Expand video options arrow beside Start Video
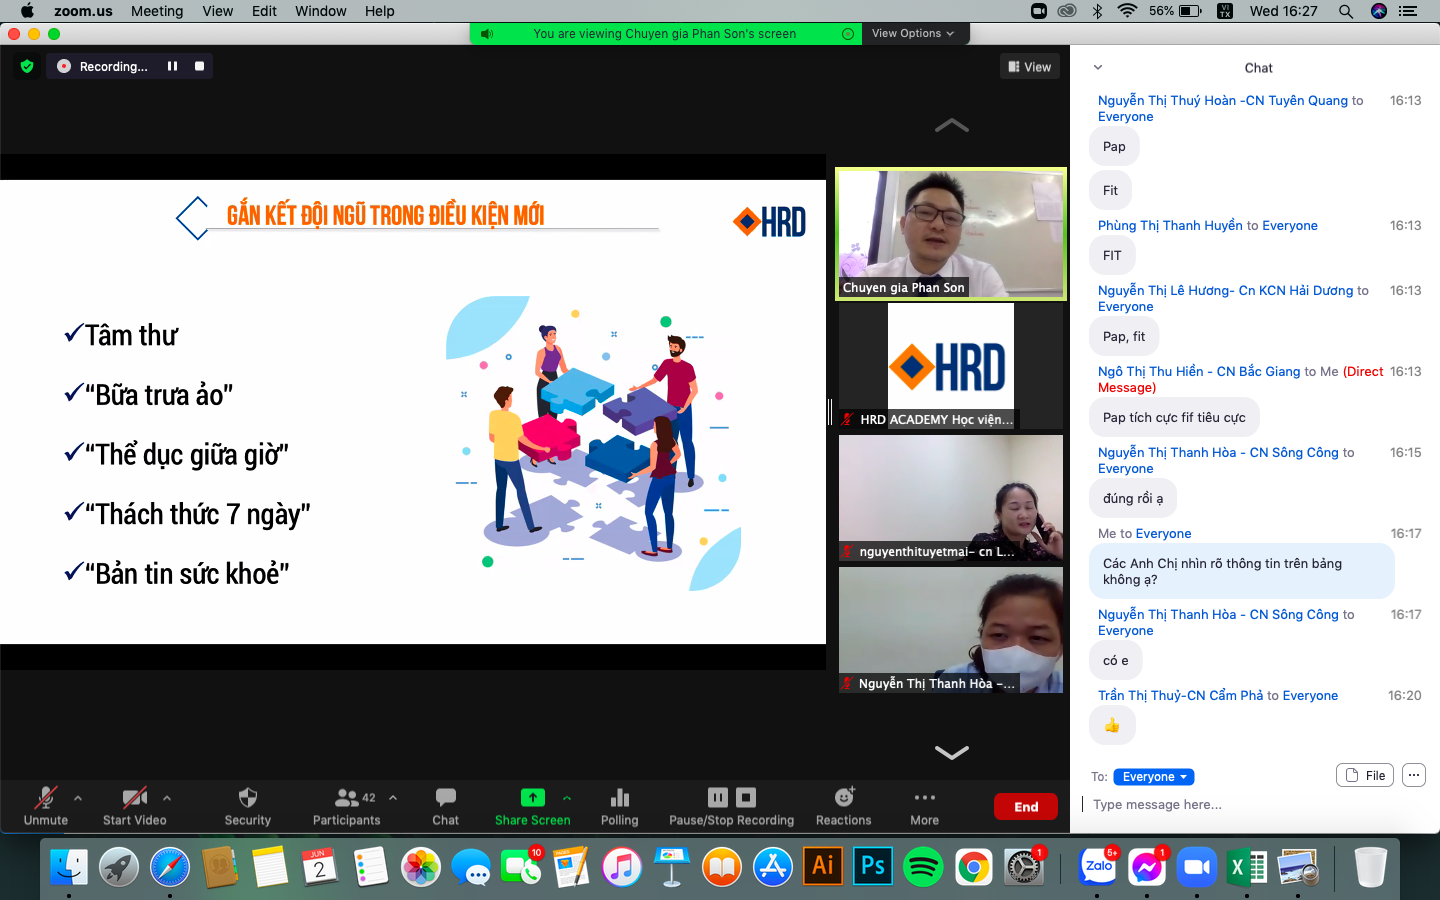Screen dimensions: 1440x900 click(167, 798)
